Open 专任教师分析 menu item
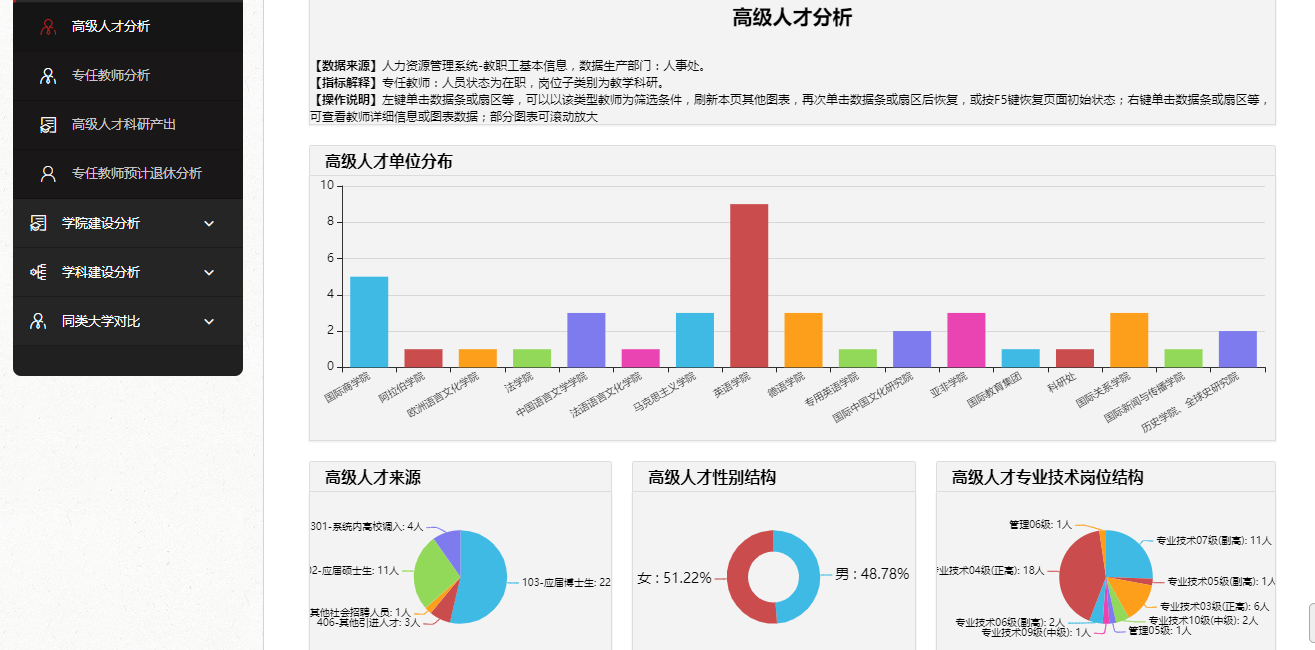This screenshot has width=1315, height=650. click(111, 76)
